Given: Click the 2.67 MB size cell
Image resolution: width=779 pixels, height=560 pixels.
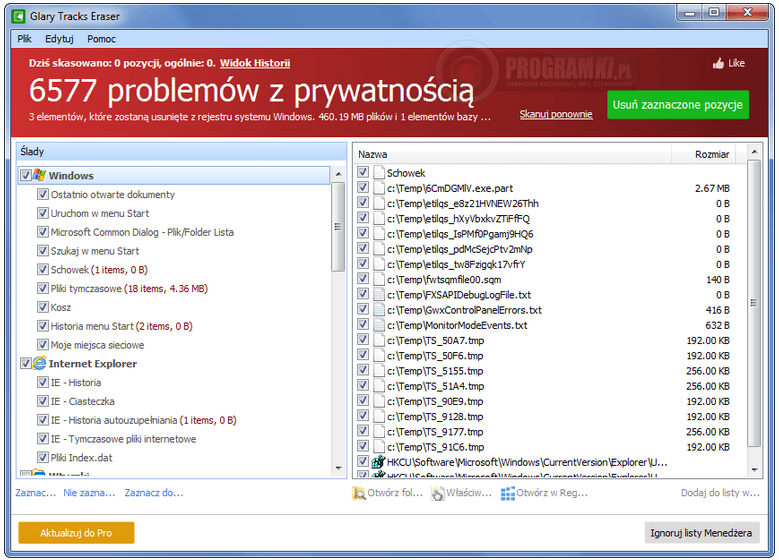Looking at the screenshot, I should (712, 188).
